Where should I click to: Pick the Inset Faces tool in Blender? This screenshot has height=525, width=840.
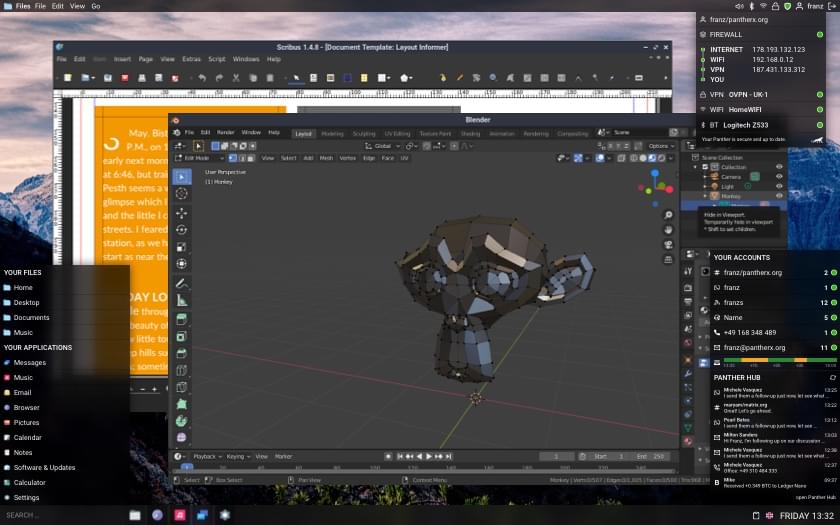(182, 336)
